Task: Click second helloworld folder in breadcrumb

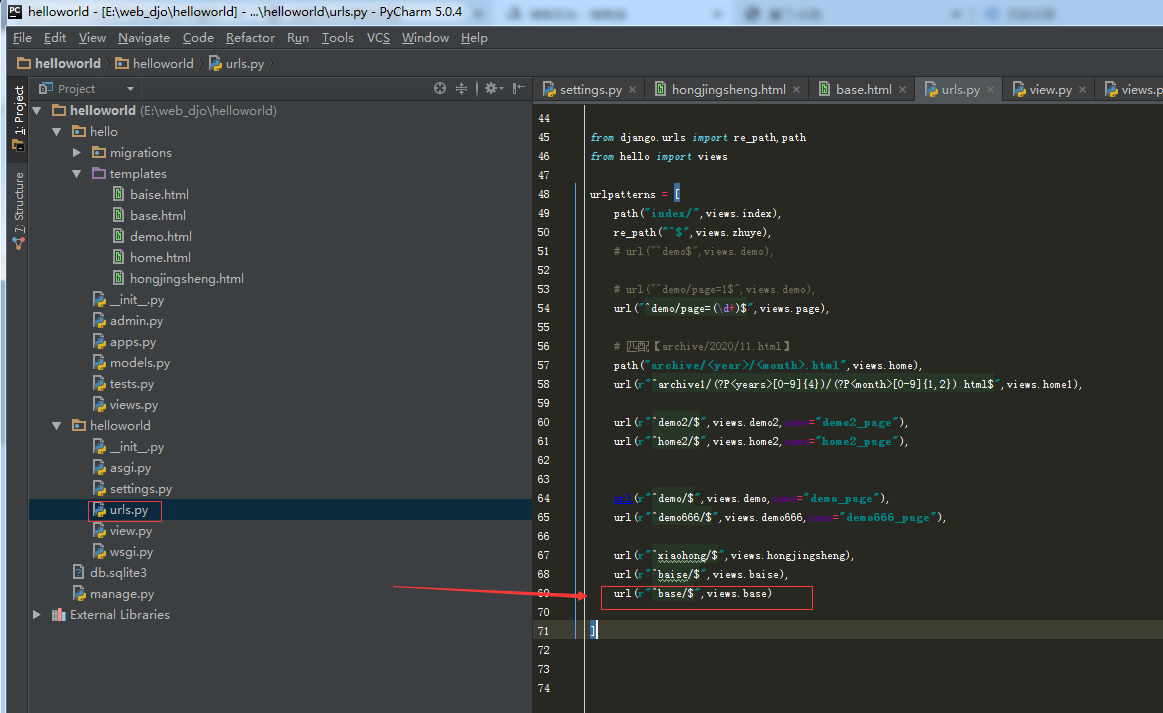Action: (x=154, y=64)
